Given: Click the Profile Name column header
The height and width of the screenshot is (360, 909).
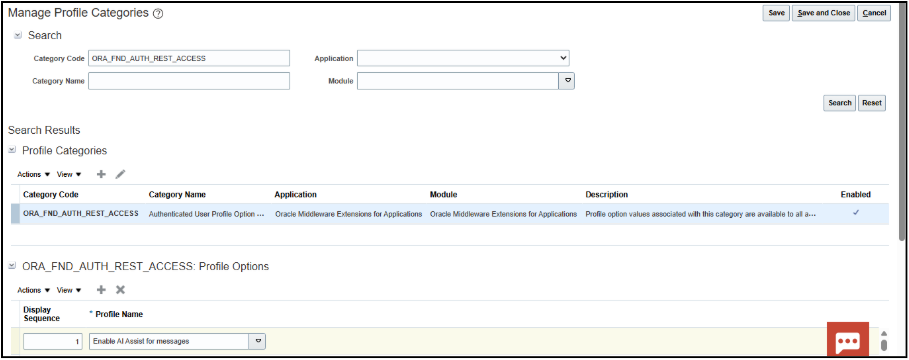Looking at the screenshot, I should (119, 314).
